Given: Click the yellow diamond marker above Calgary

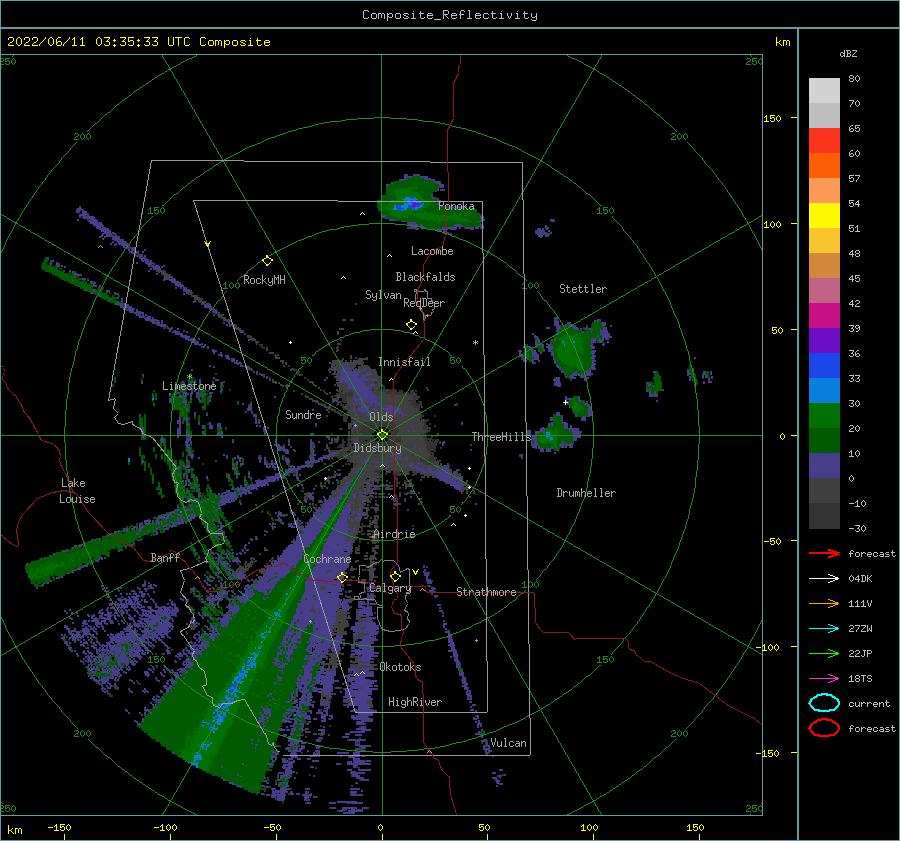Looking at the screenshot, I should (x=395, y=576).
